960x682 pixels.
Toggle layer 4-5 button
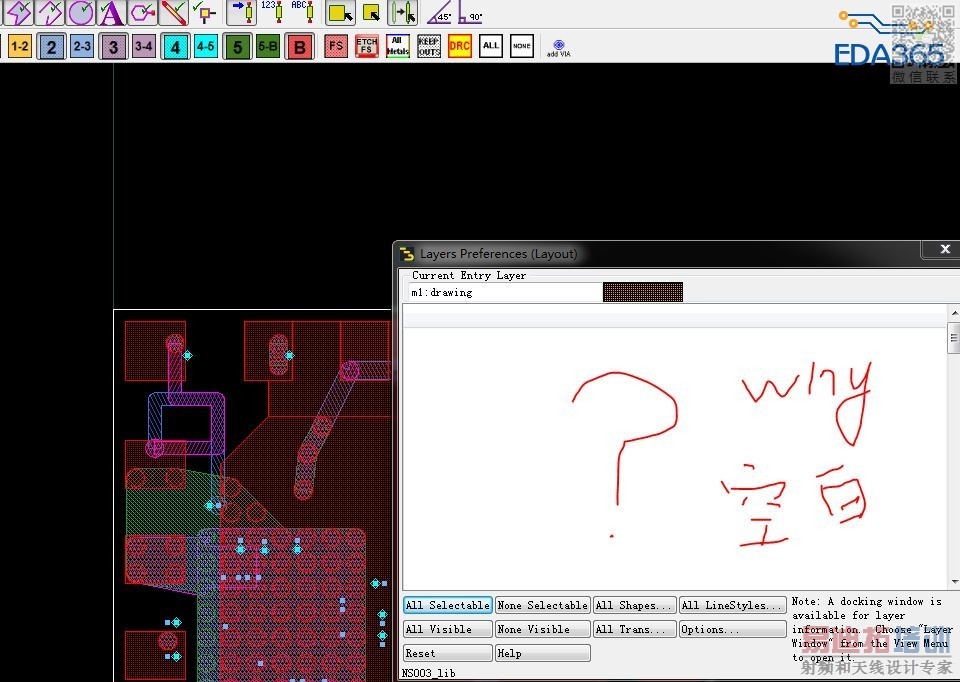click(x=206, y=47)
